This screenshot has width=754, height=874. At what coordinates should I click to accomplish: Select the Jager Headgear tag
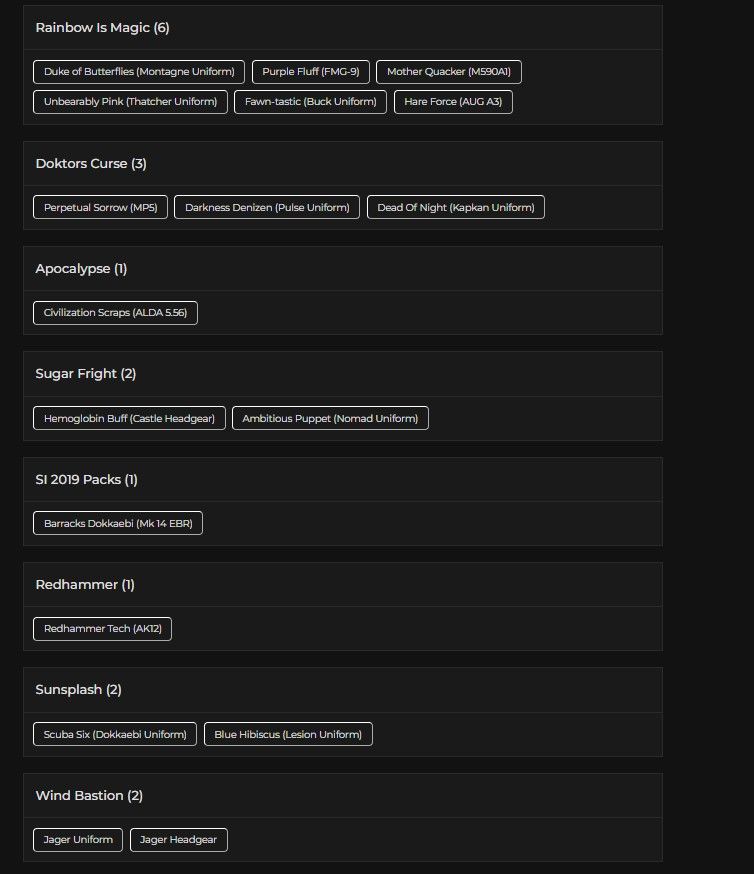click(x=179, y=840)
